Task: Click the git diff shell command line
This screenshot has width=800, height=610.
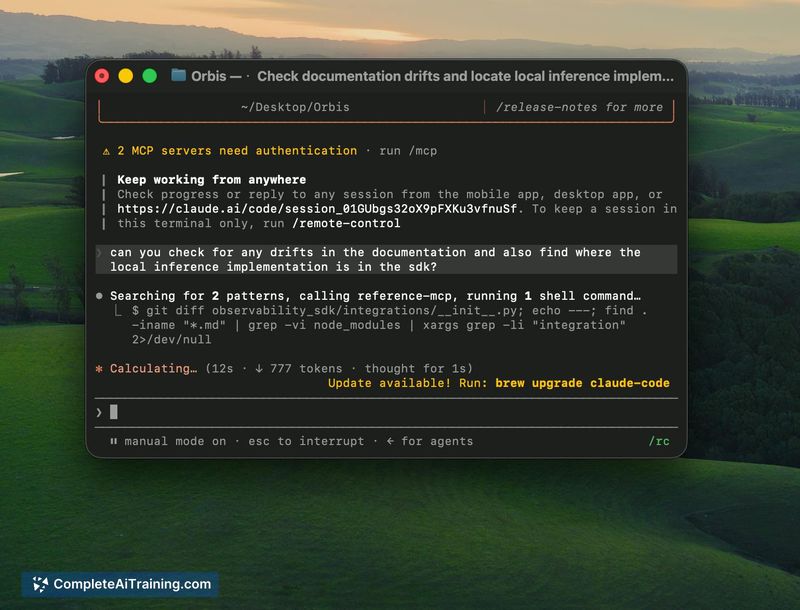Action: (x=389, y=311)
